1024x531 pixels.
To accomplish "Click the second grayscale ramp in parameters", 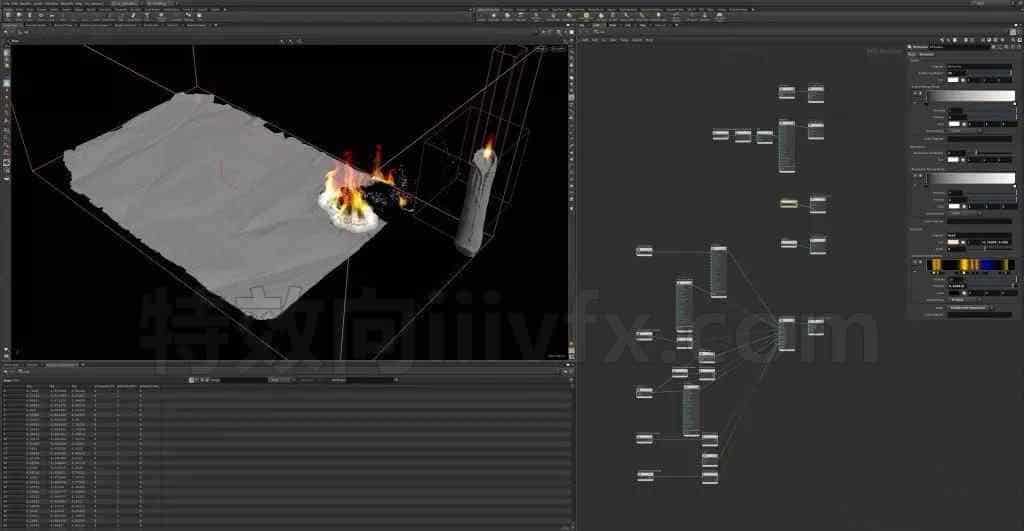I will coord(970,178).
